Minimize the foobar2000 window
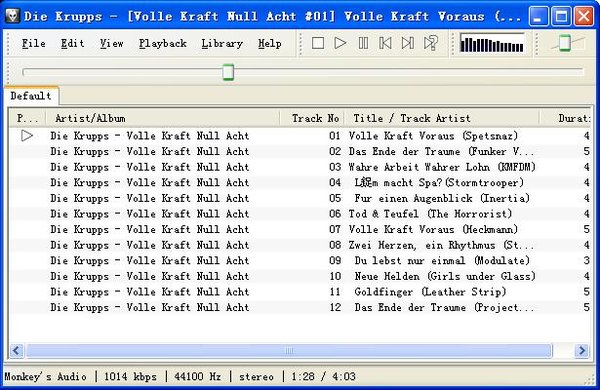Viewport: 600px width, 390px height. pyautogui.click(x=538, y=16)
